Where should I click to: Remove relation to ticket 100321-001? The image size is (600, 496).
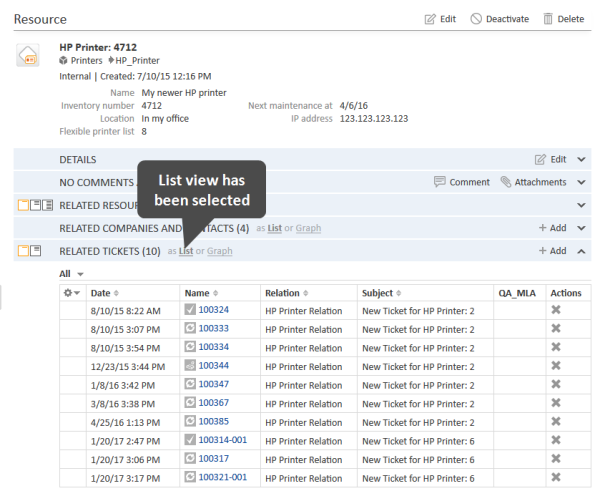click(556, 477)
